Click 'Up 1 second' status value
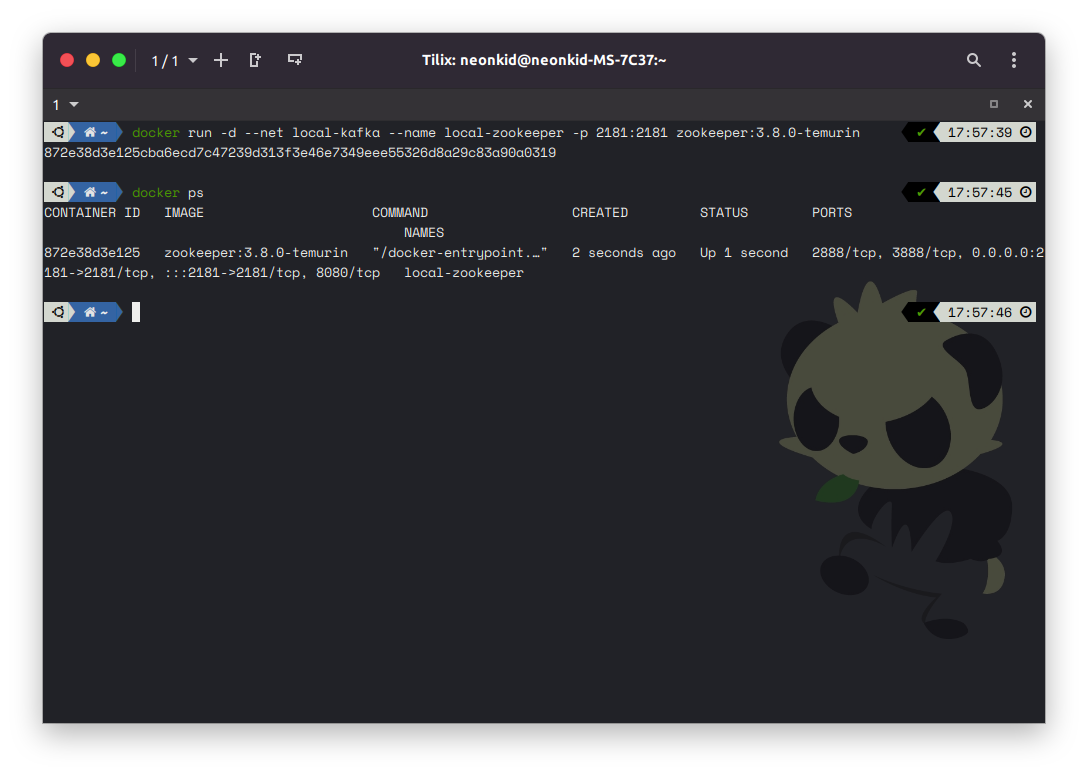This screenshot has height=776, width=1088. coord(744,253)
